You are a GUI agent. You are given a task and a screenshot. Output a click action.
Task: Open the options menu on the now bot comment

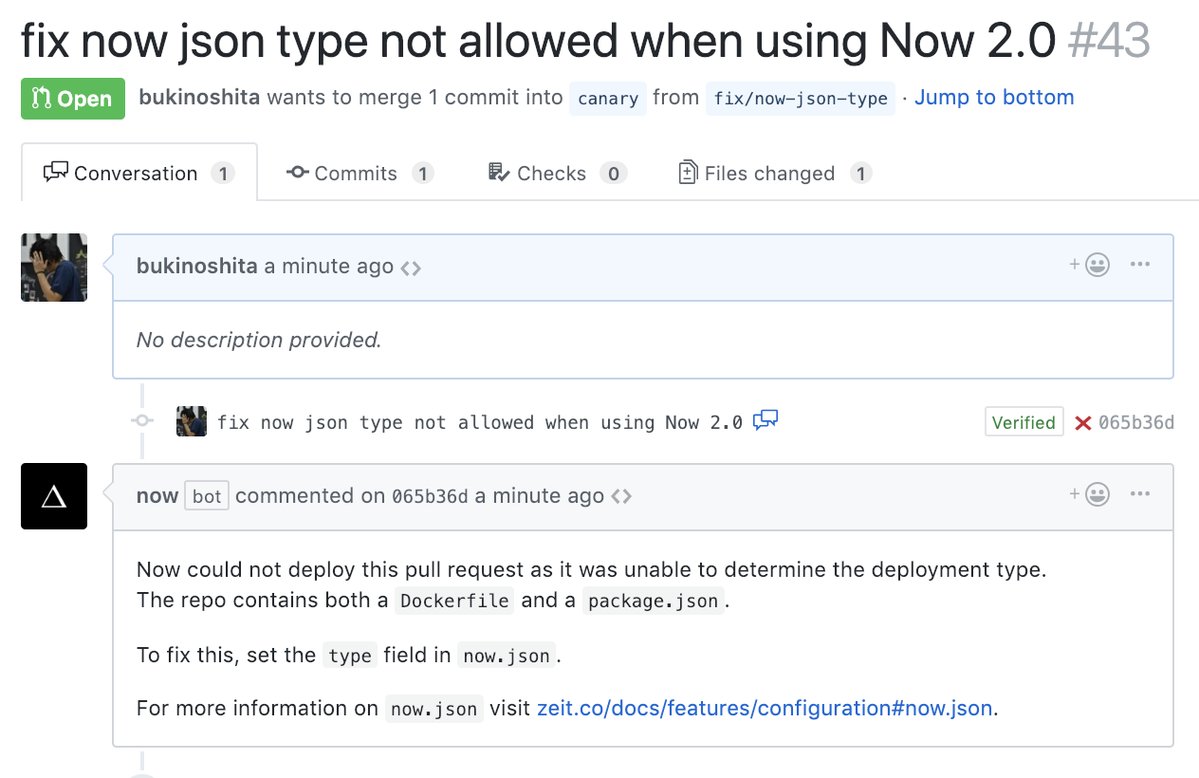(x=1140, y=493)
